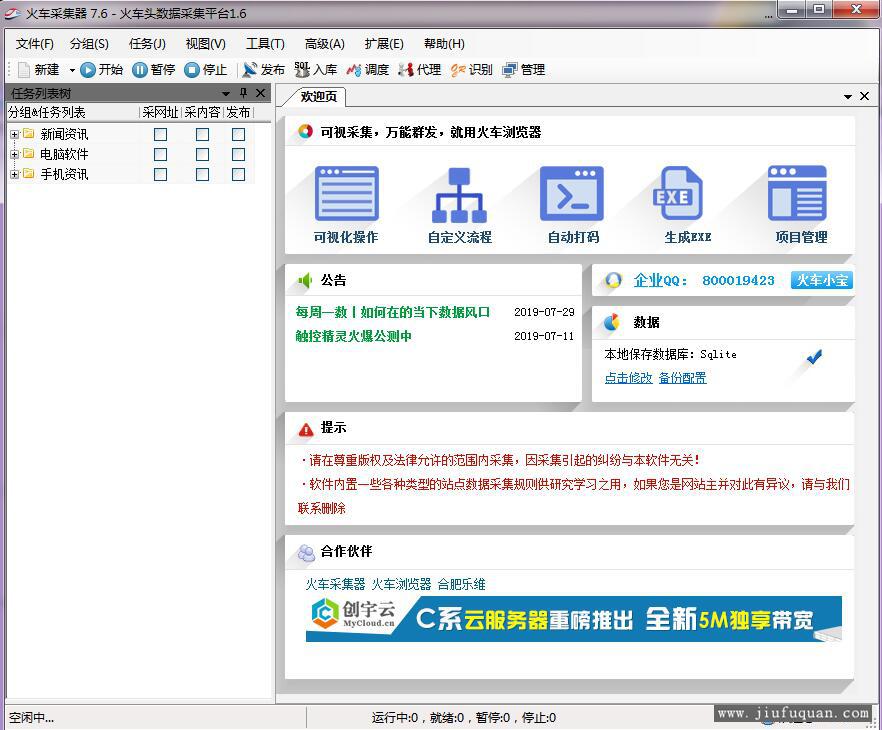Viewport: 882px width, 730px height.
Task: Open the tab list dropdown arrow beside 欢迎页
Action: click(848, 97)
